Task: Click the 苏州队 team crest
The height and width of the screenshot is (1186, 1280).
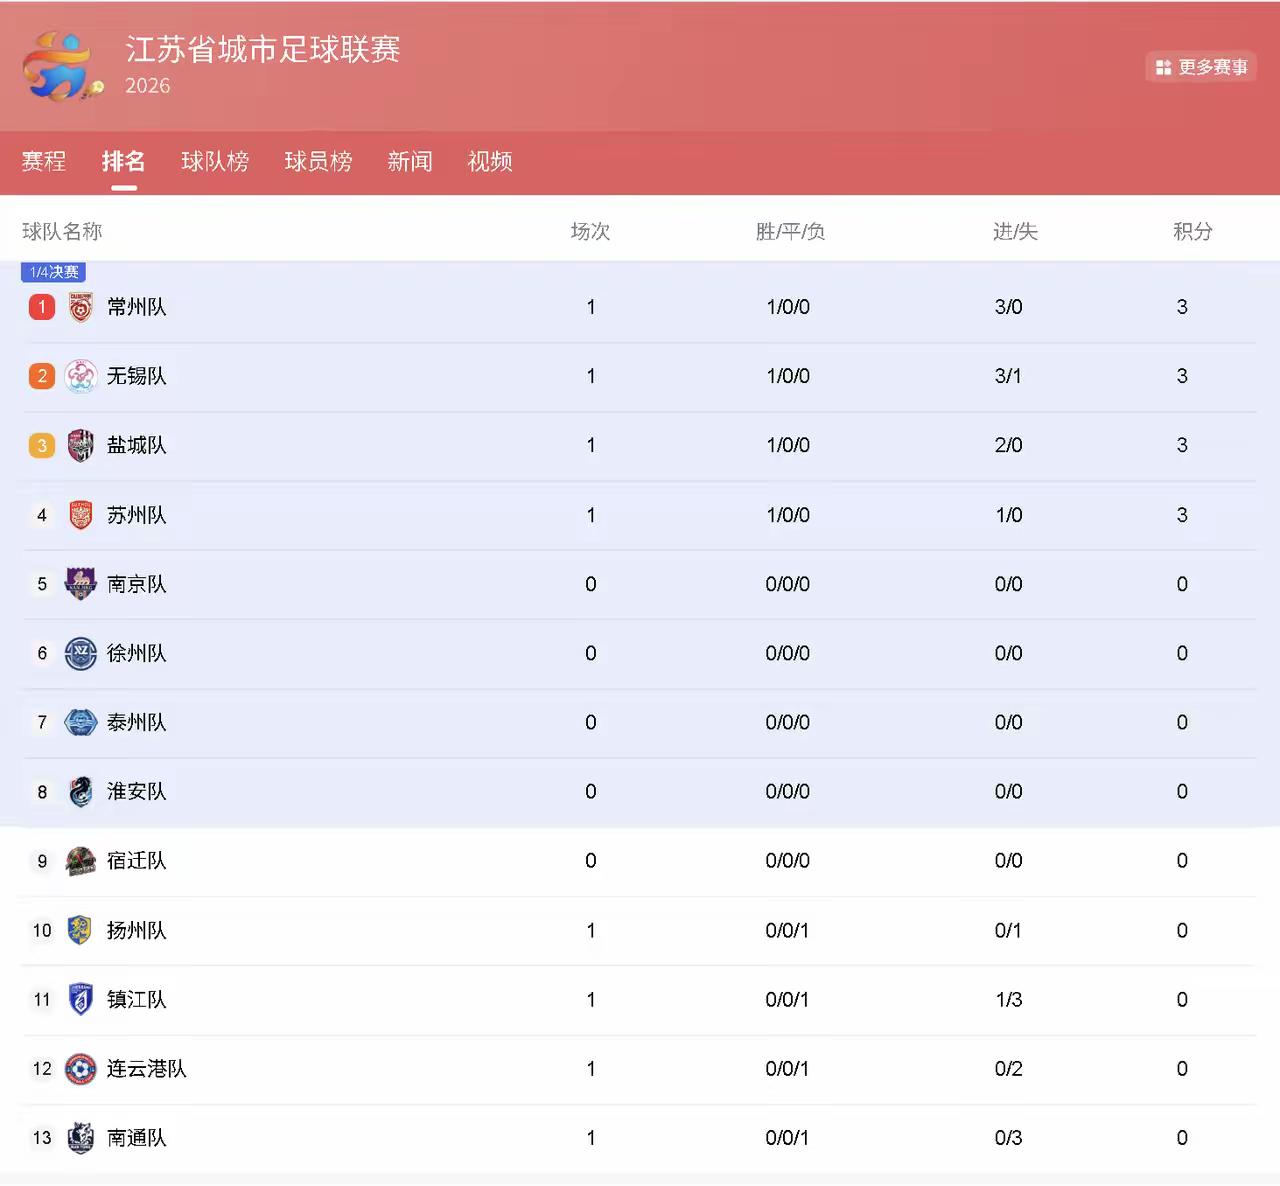Action: pos(81,515)
